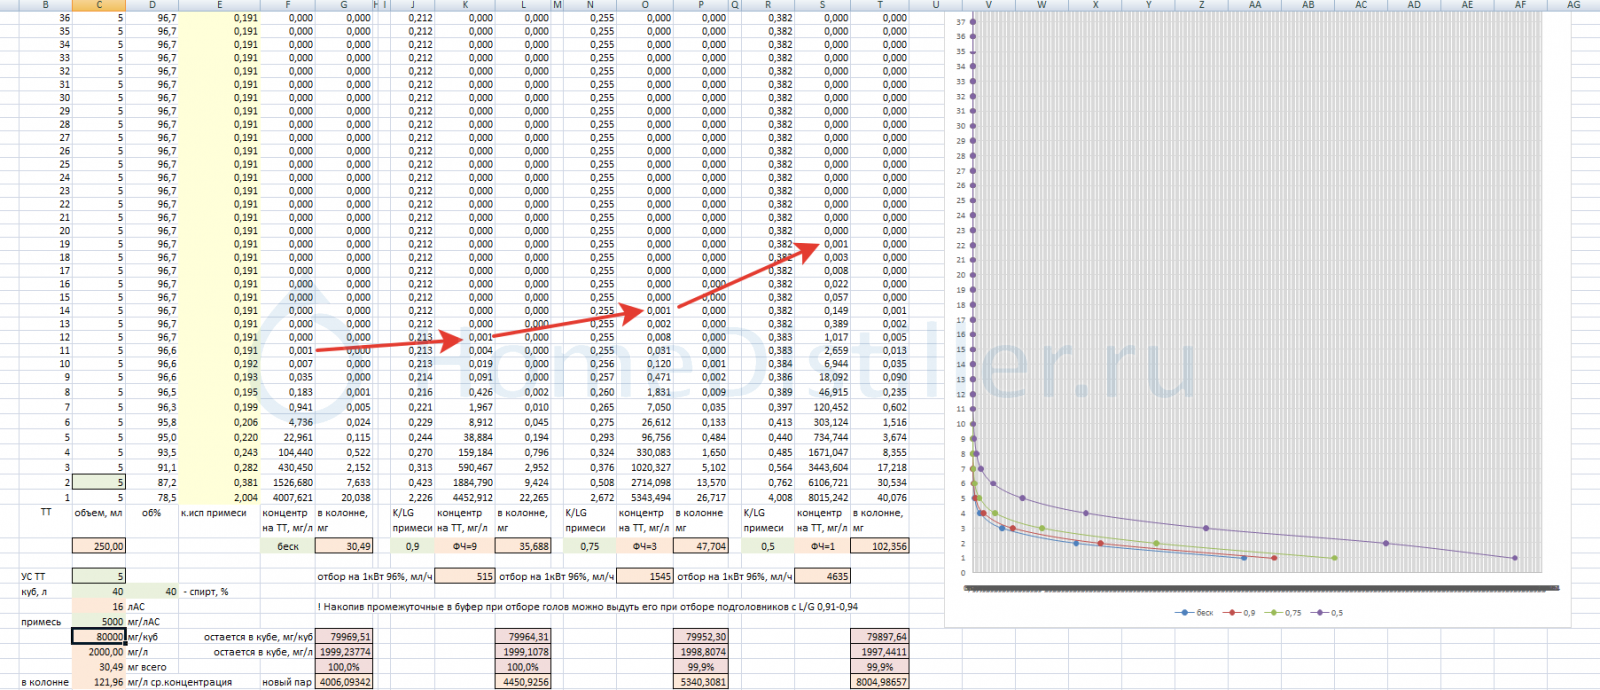Select column T header

point(880,5)
